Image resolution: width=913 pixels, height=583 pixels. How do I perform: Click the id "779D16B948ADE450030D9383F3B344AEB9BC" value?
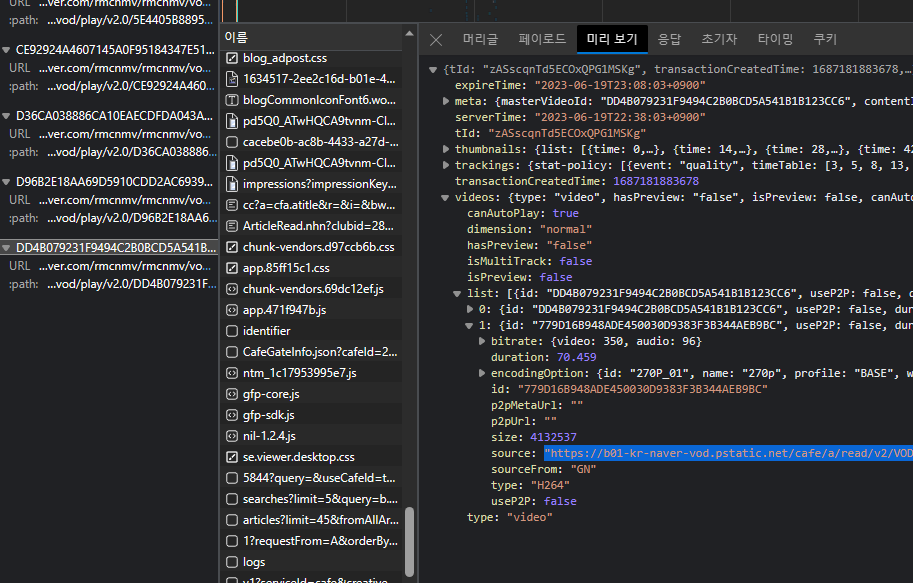[x=642, y=389]
